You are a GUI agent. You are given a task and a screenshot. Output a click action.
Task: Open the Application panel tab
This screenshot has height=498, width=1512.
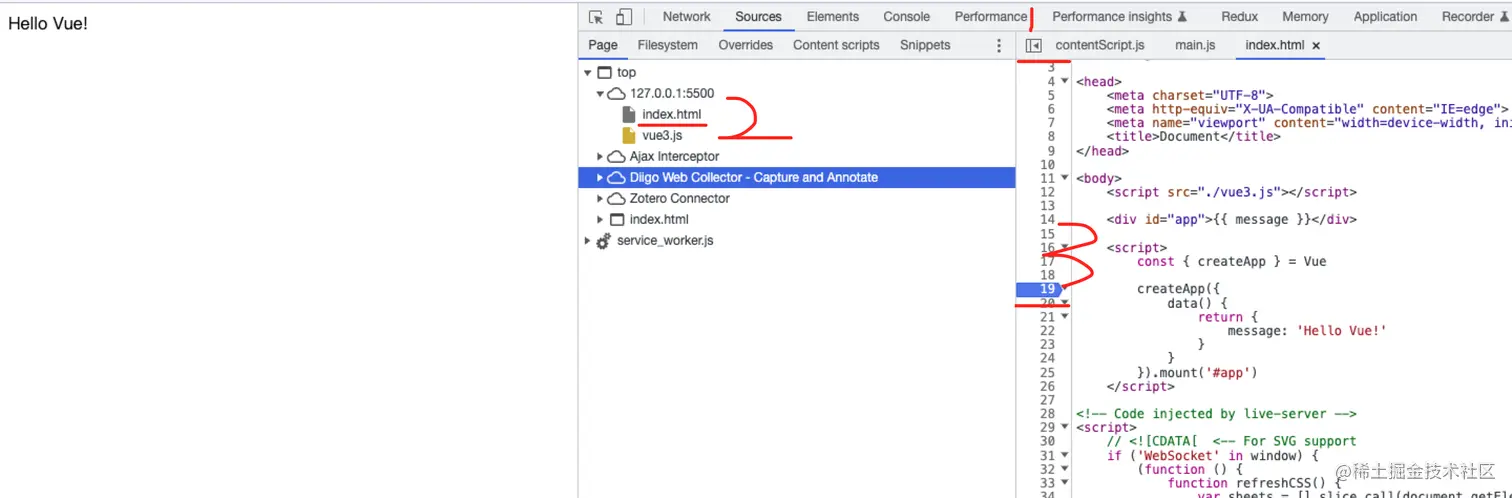click(1385, 17)
